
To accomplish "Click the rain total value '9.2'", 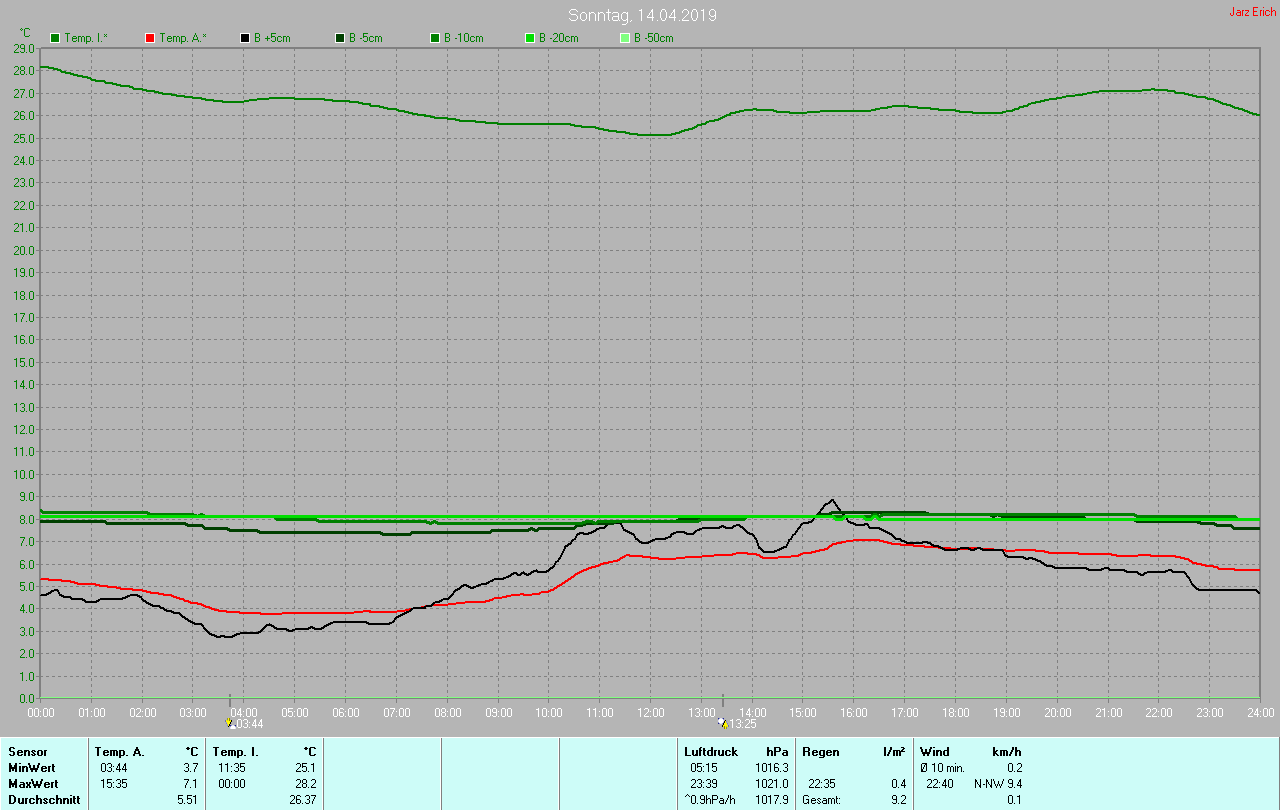I will 898,800.
